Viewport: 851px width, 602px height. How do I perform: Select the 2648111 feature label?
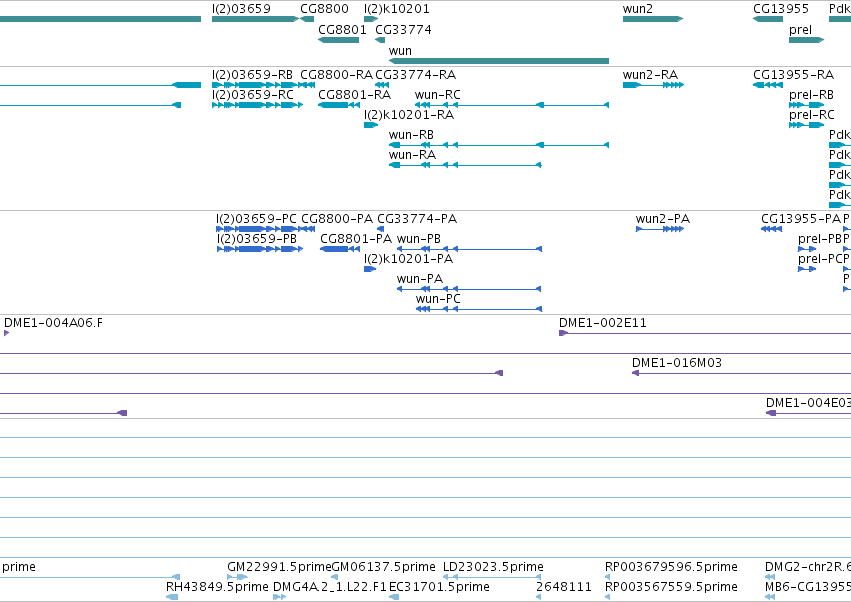(563, 587)
